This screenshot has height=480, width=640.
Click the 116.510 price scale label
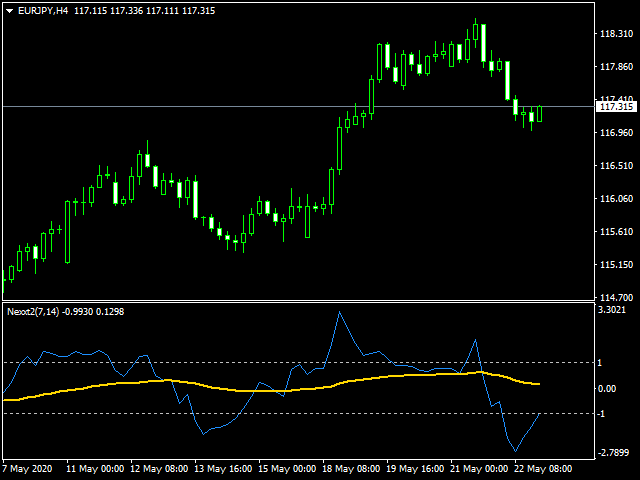(x=616, y=166)
